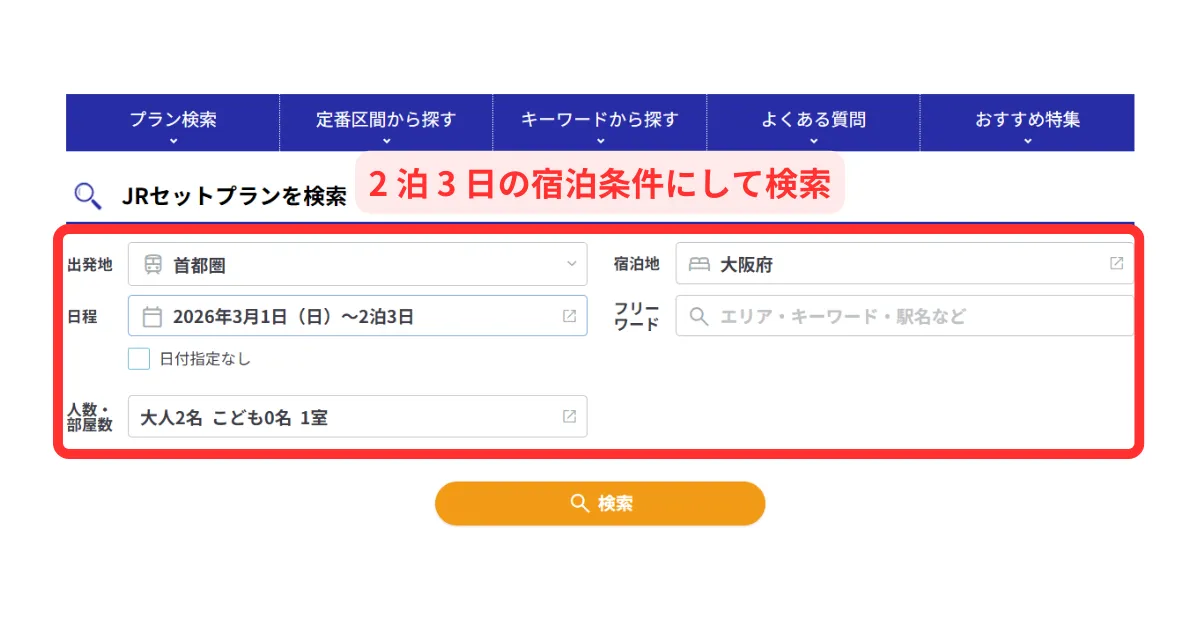Screen dimensions: 1200x630
Task: Click the search icon in フリーワード field
Action: 700,317
